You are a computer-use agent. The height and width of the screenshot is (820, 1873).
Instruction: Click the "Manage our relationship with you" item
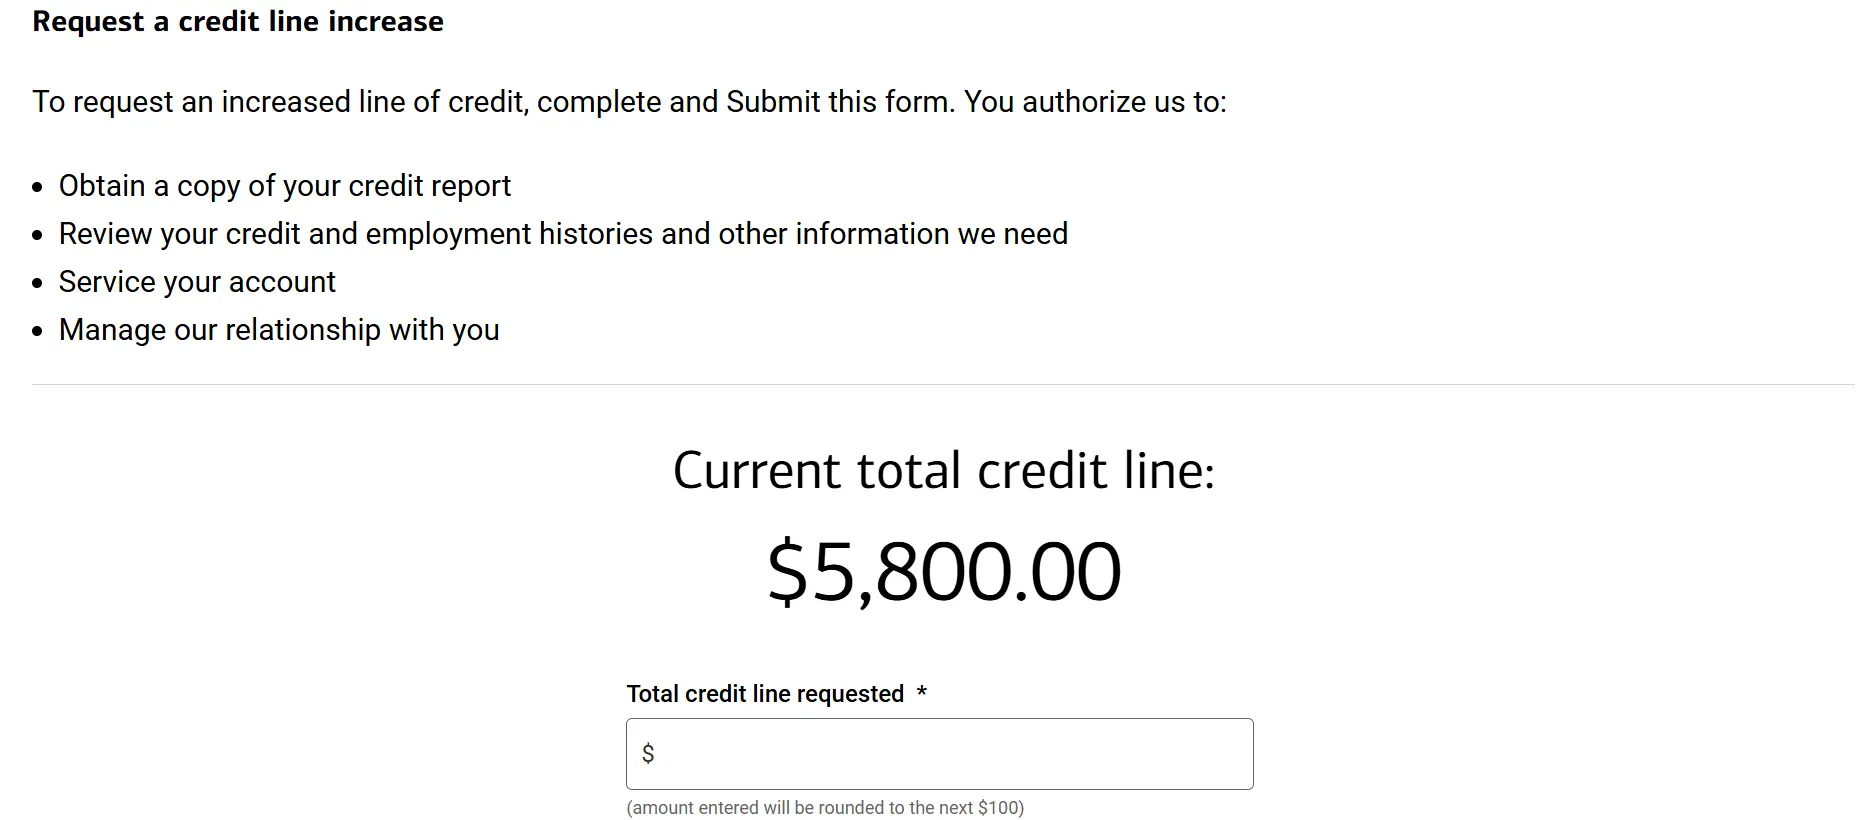[x=279, y=330]
